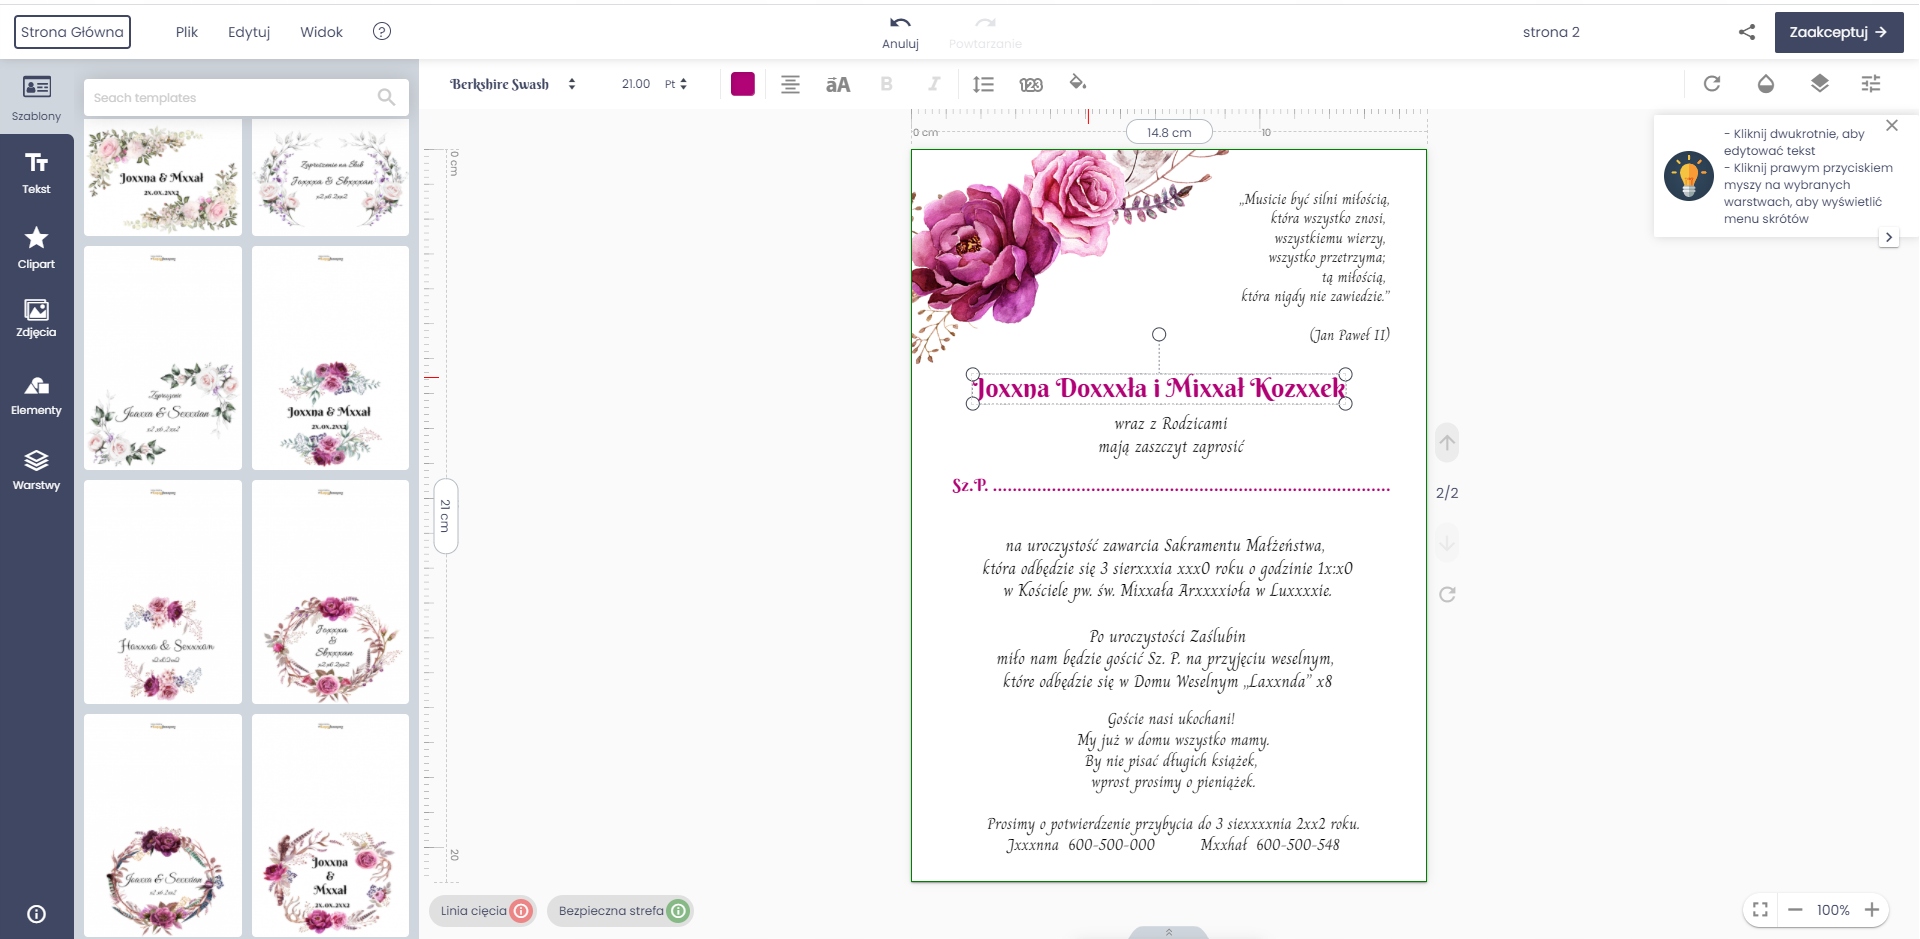Open the Clipart panel
Viewport: 1920px width, 939px height.
(x=36, y=248)
